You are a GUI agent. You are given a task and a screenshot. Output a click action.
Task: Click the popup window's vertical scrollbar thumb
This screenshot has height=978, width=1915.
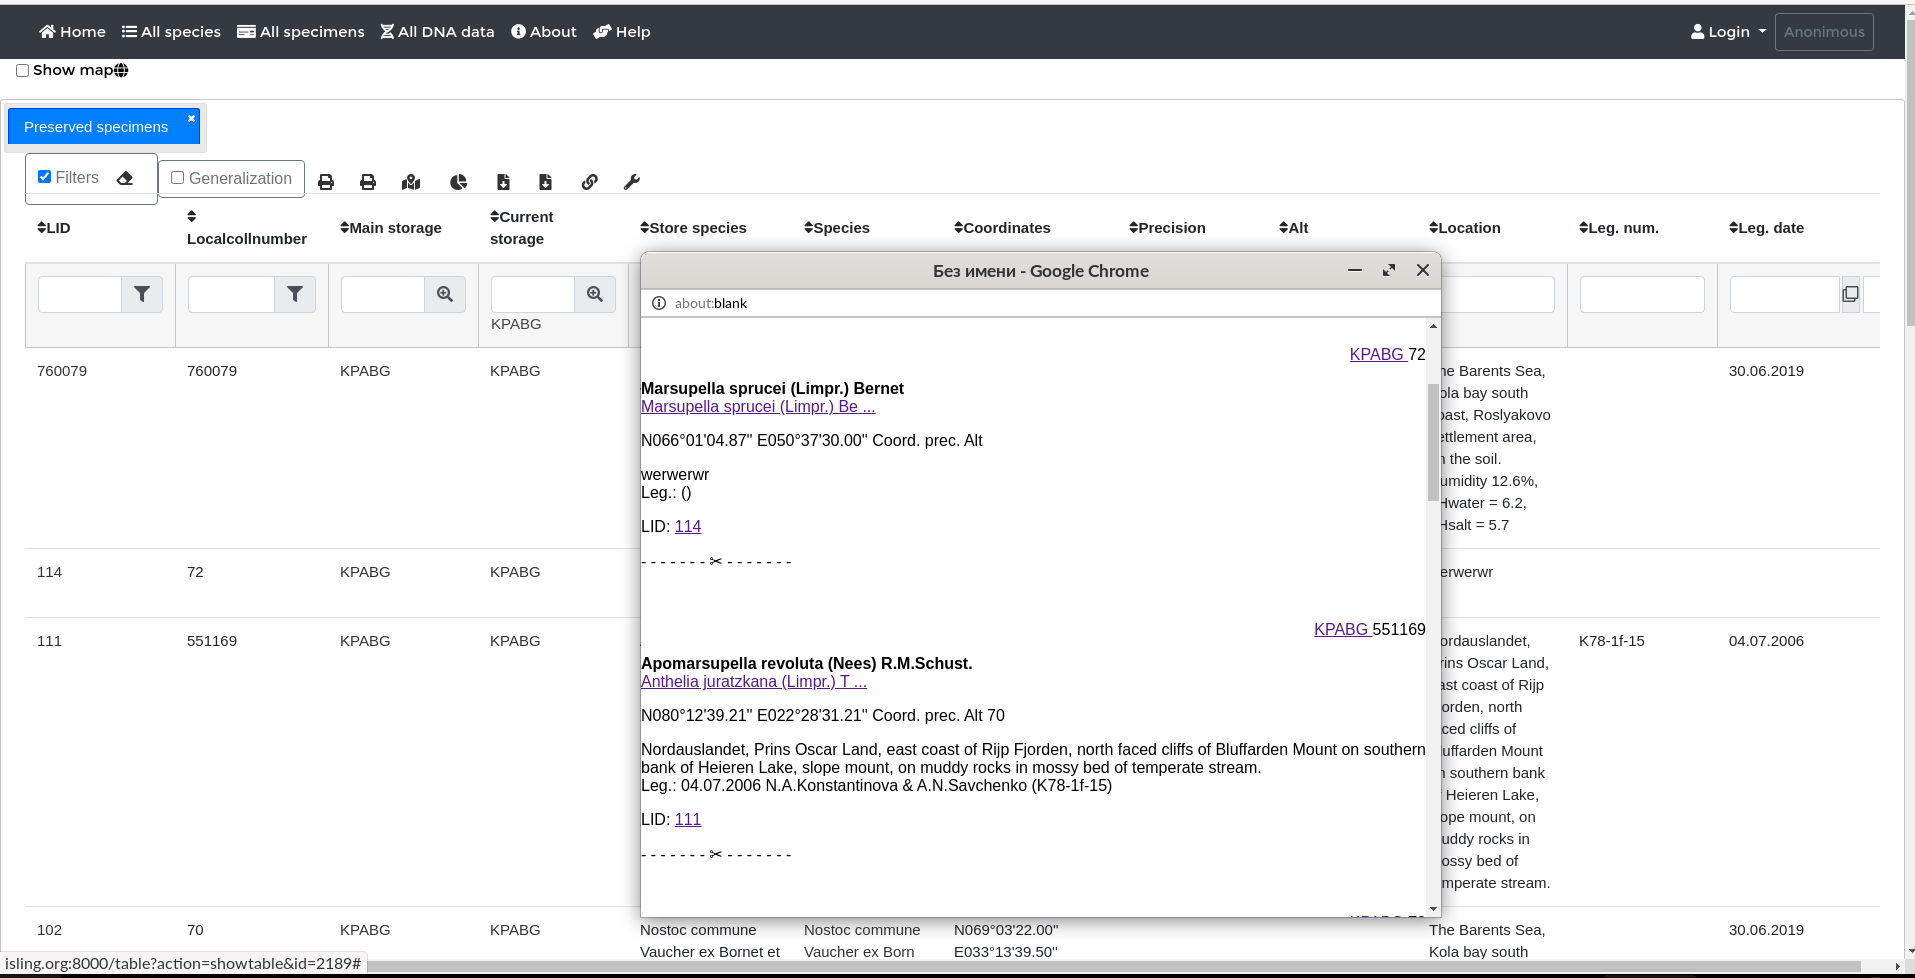[1433, 441]
